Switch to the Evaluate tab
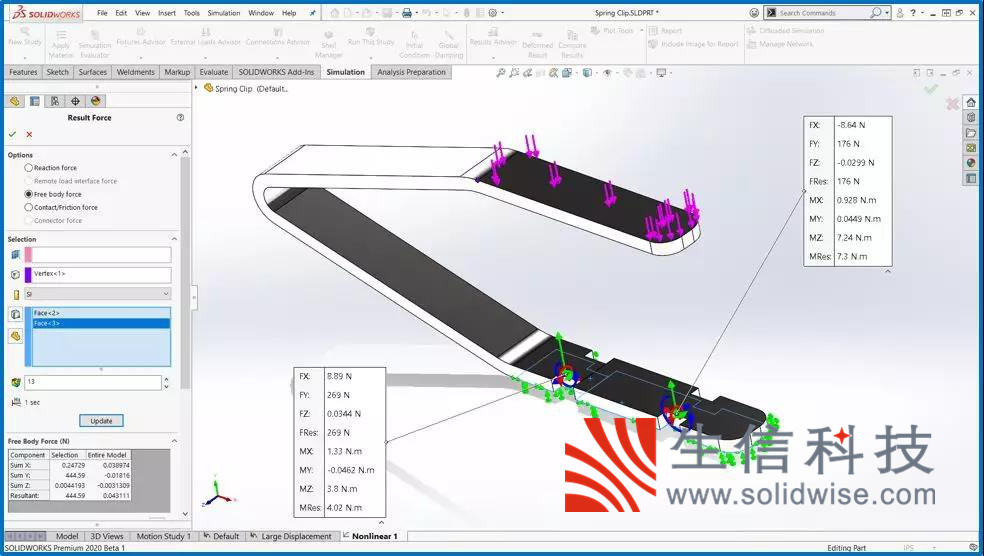This screenshot has width=984, height=556. click(x=213, y=72)
